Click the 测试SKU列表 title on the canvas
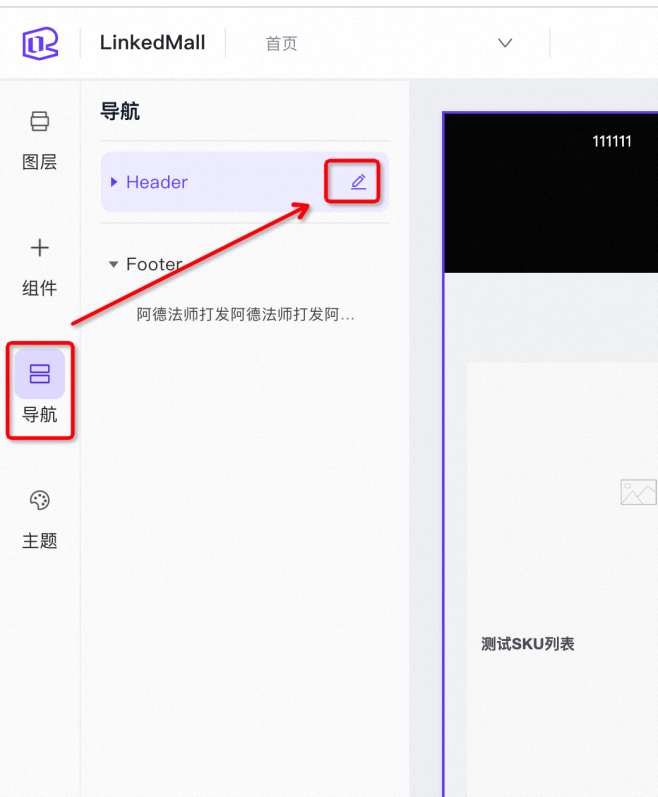Screen dimensions: 658x797 point(528,644)
